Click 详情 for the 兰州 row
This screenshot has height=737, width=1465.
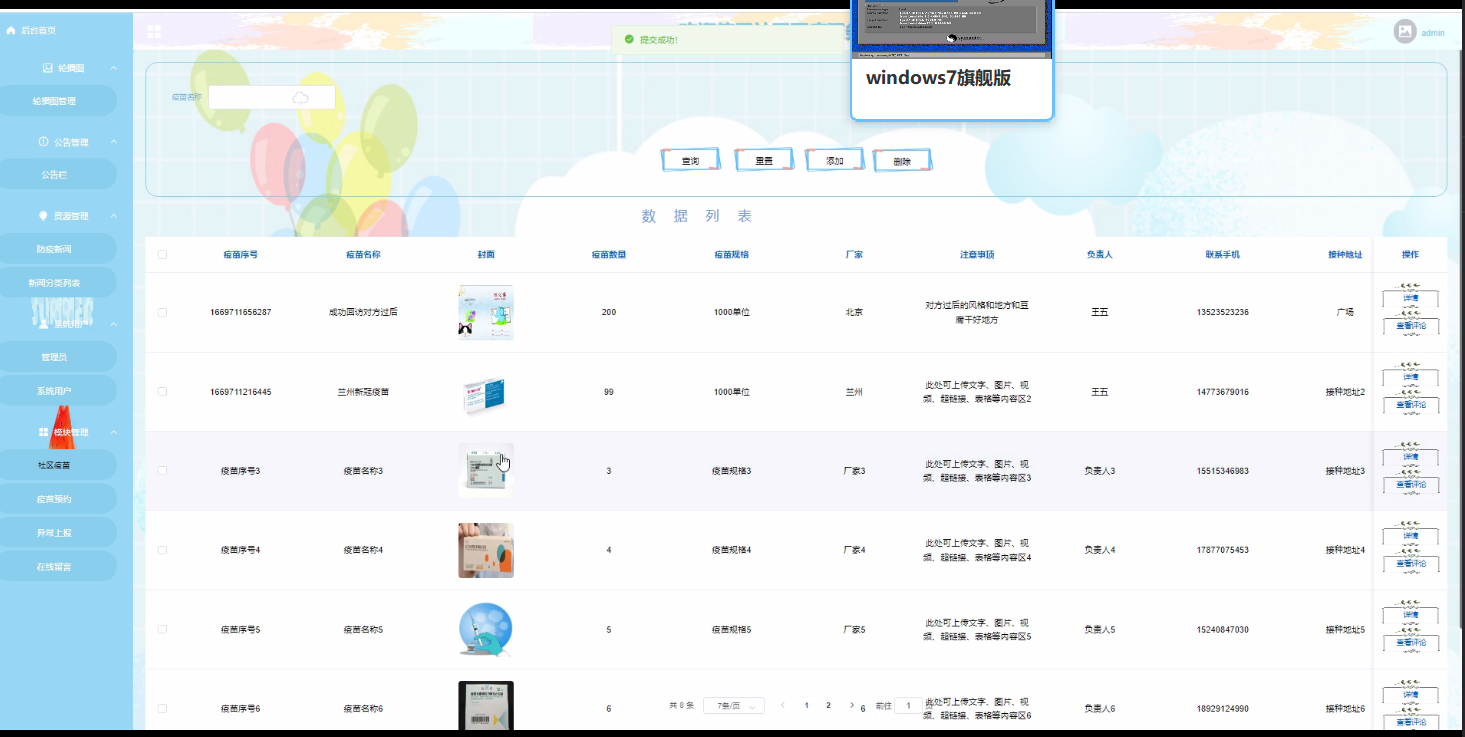(x=1410, y=377)
